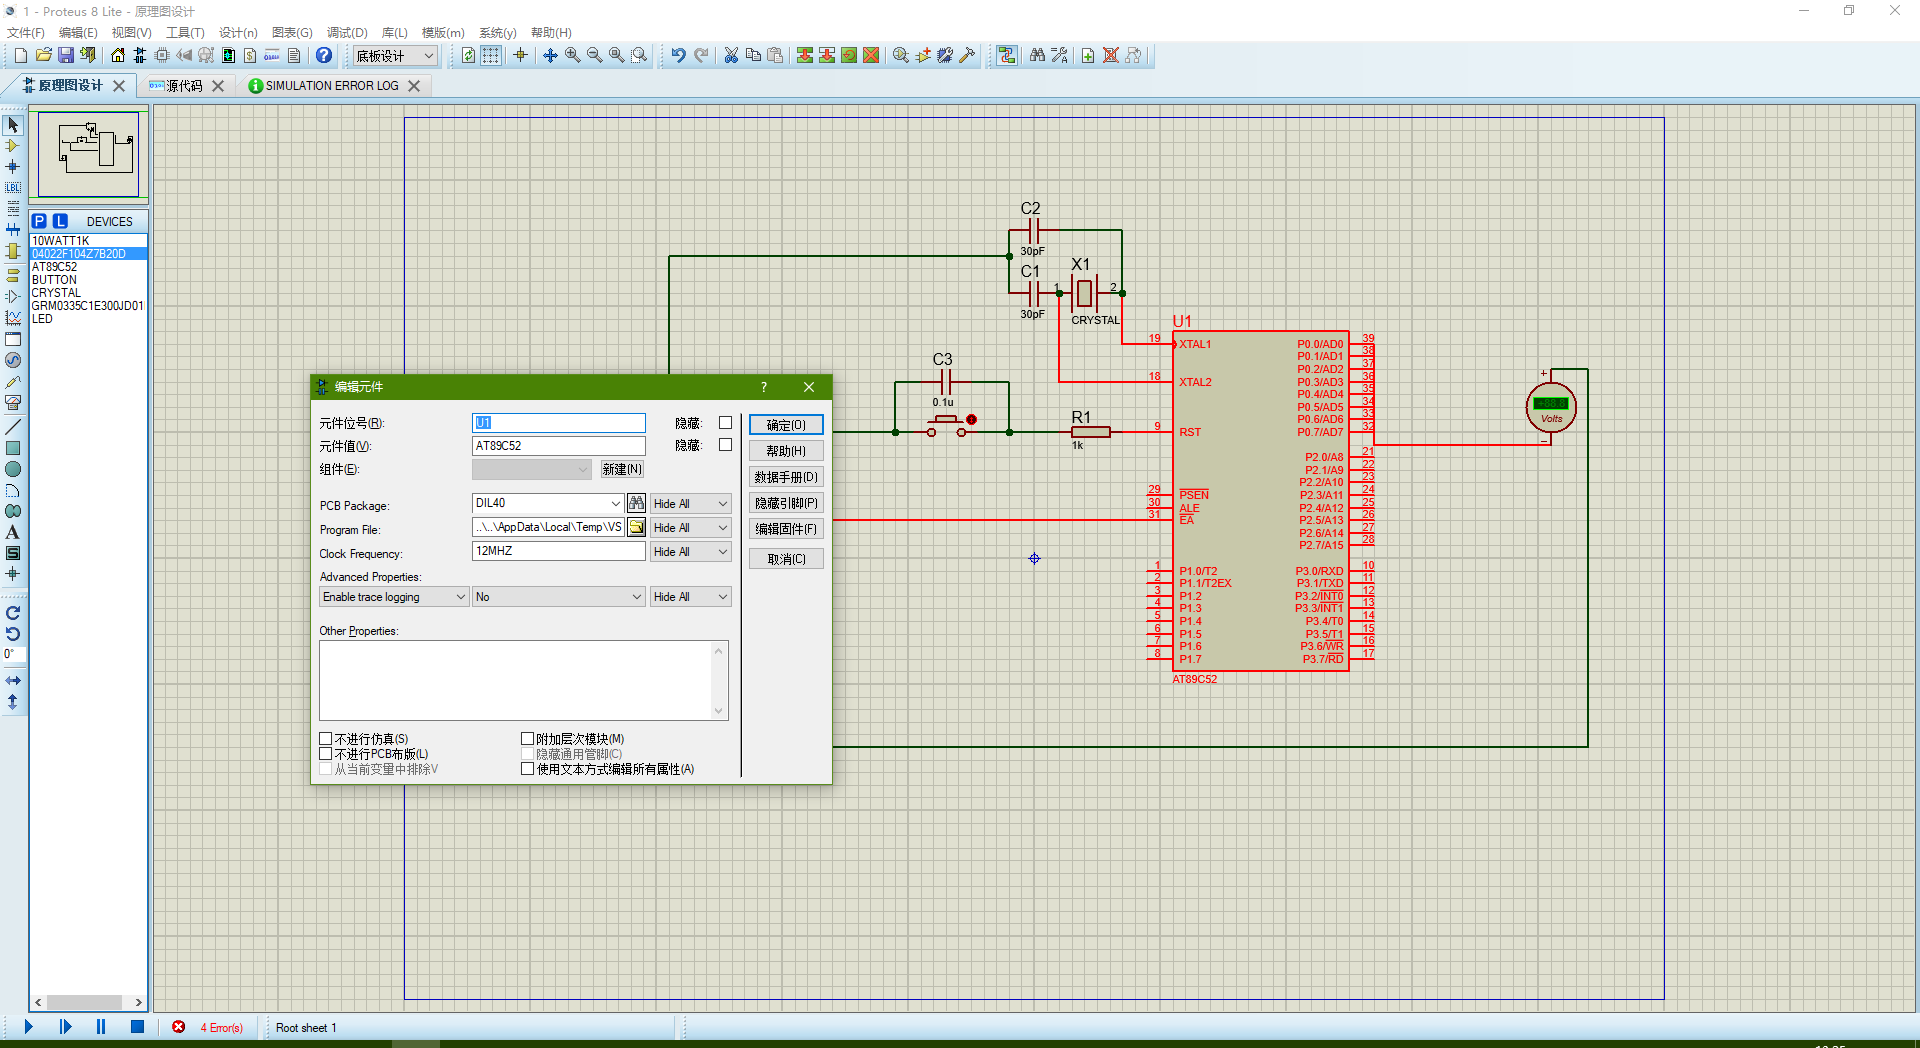This screenshot has width=1920, height=1048.
Task: Open the Home page toolbar icon
Action: pos(118,55)
